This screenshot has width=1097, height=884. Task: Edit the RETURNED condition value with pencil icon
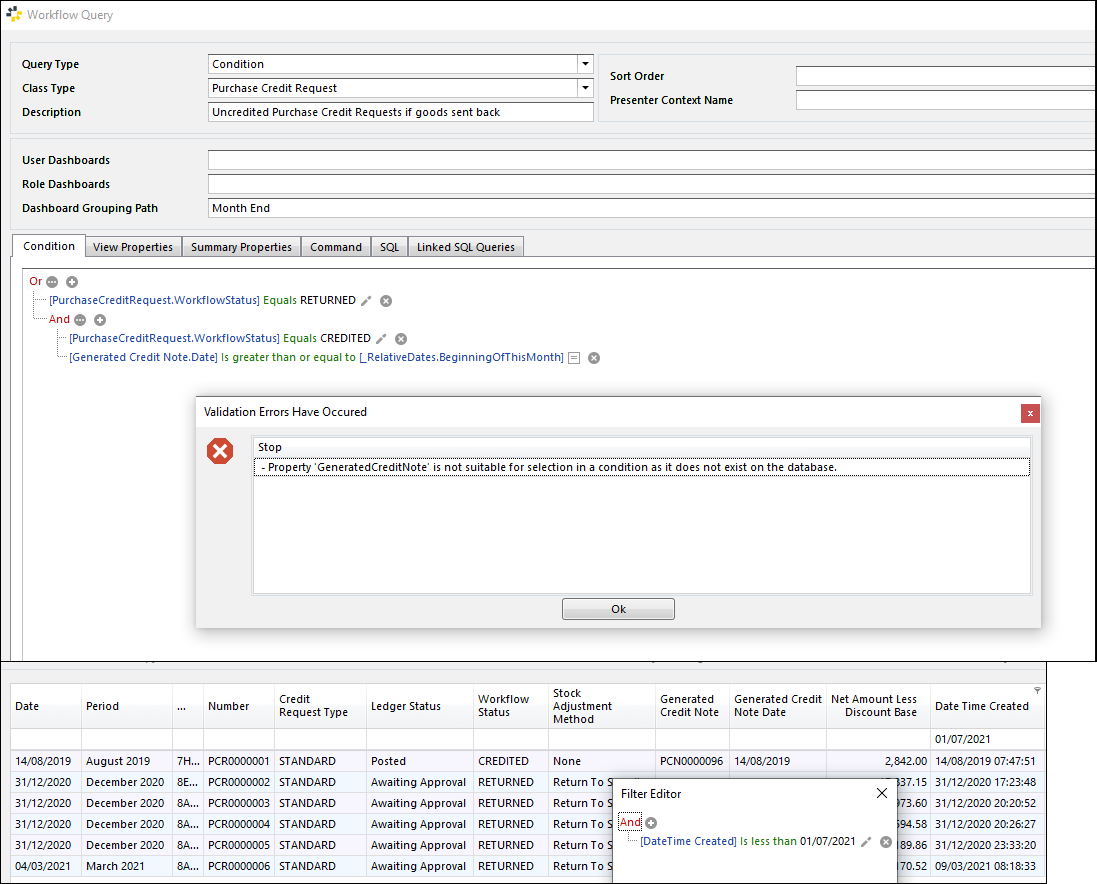tap(366, 301)
